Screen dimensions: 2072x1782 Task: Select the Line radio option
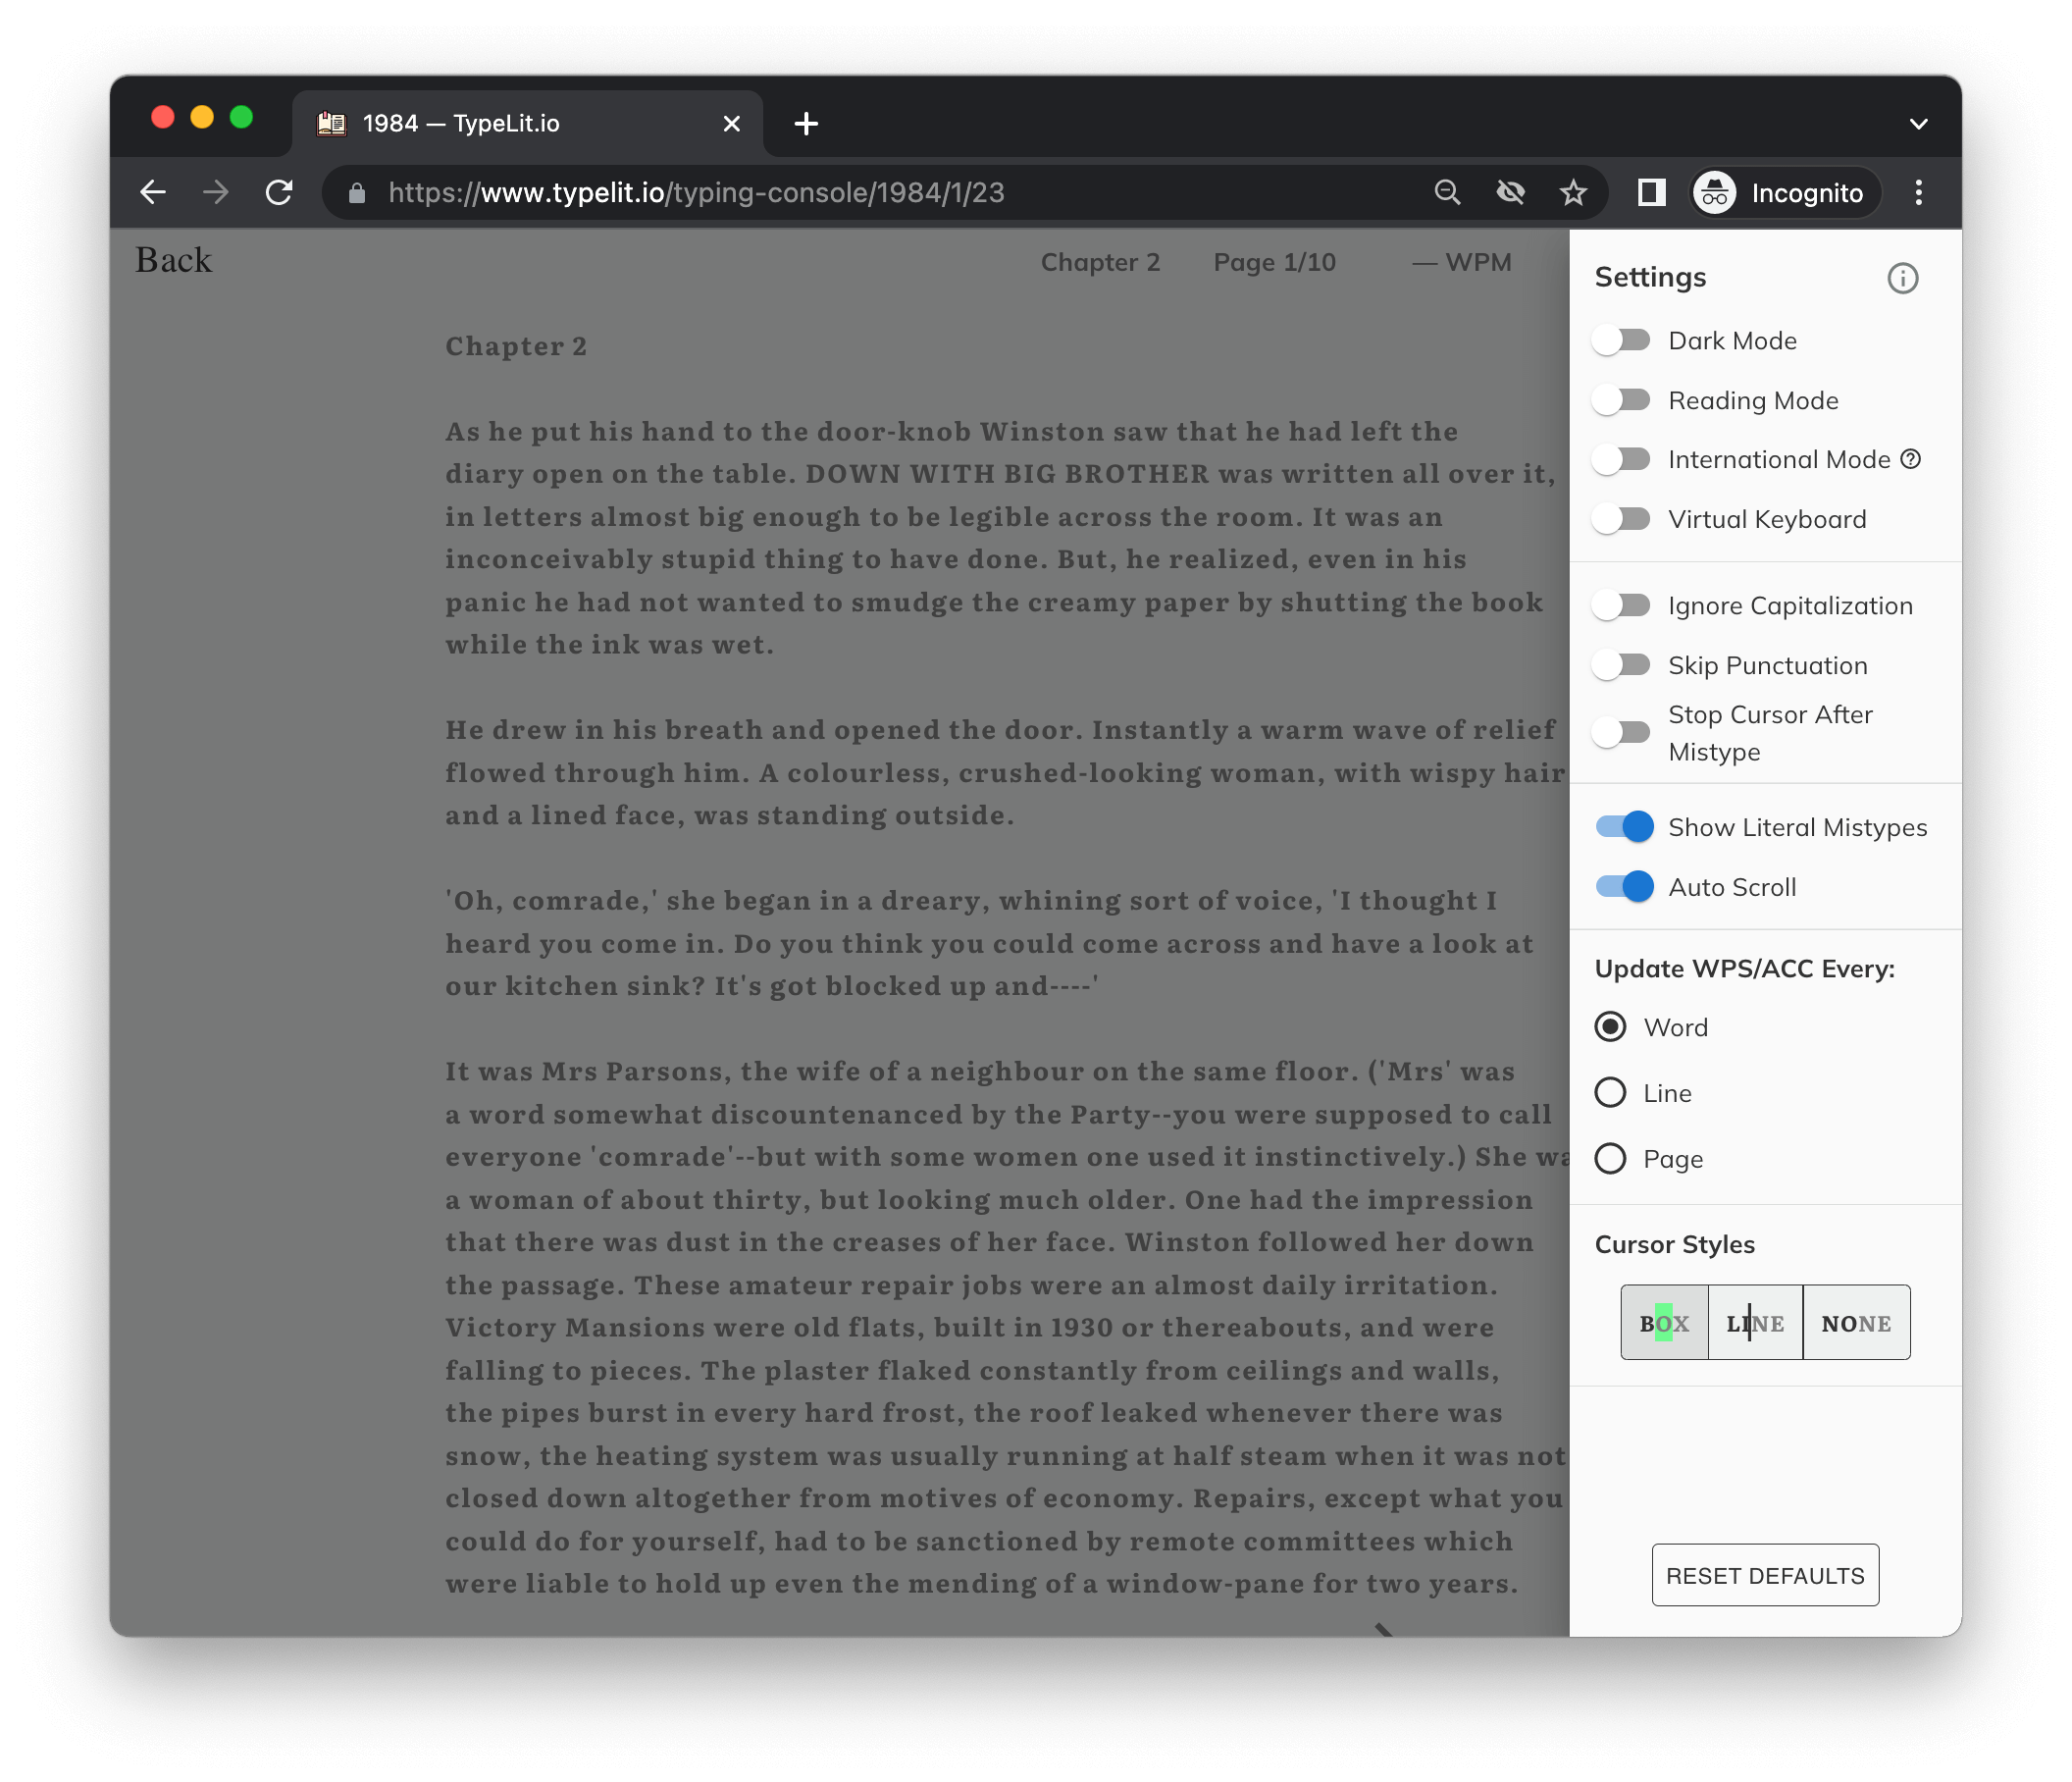coord(1610,1093)
